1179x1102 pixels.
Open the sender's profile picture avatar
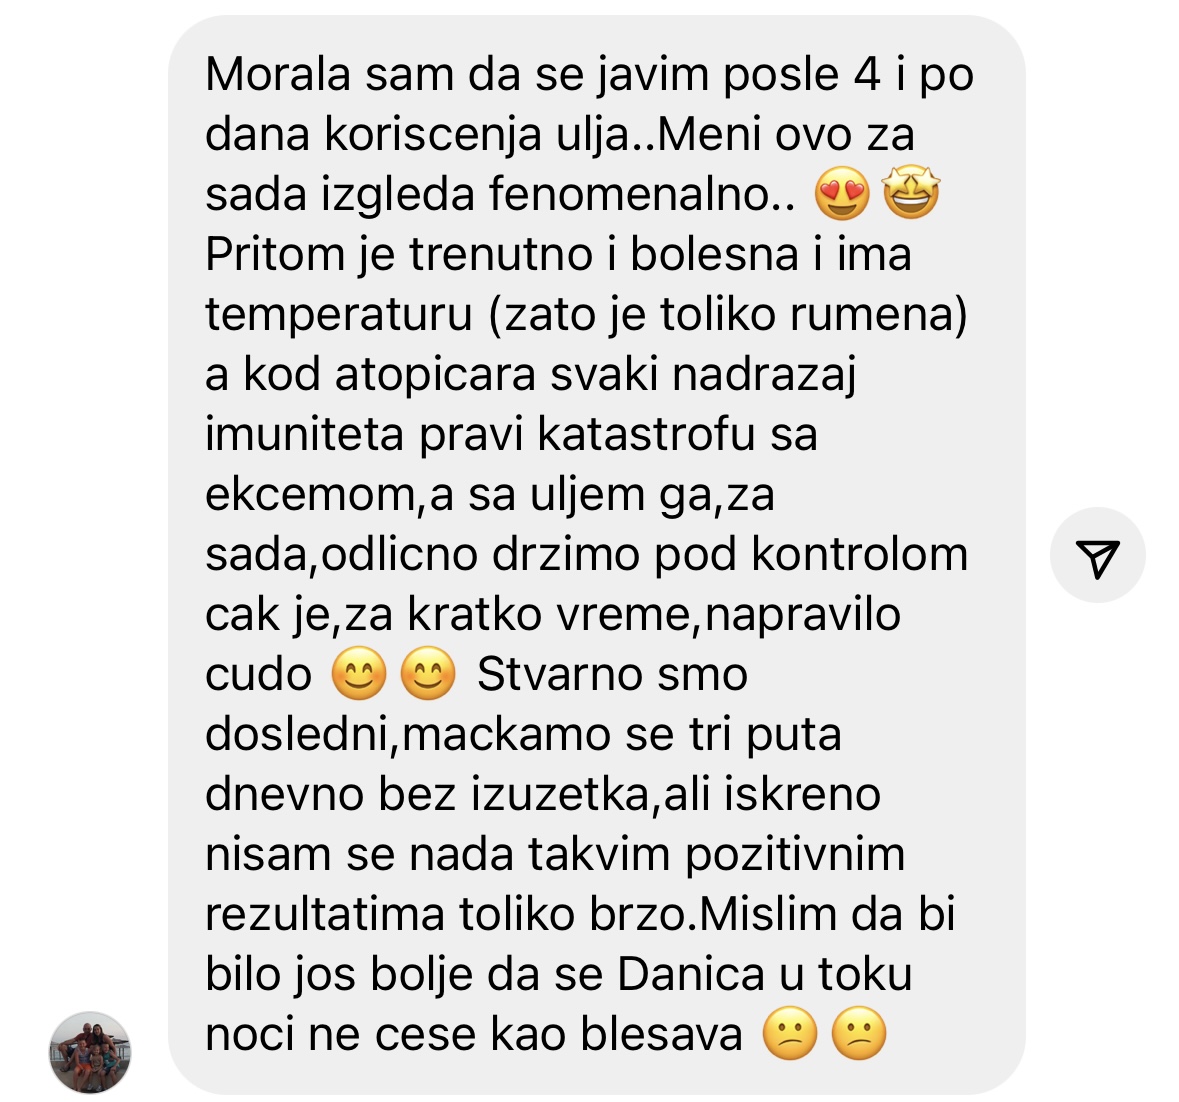89,1052
